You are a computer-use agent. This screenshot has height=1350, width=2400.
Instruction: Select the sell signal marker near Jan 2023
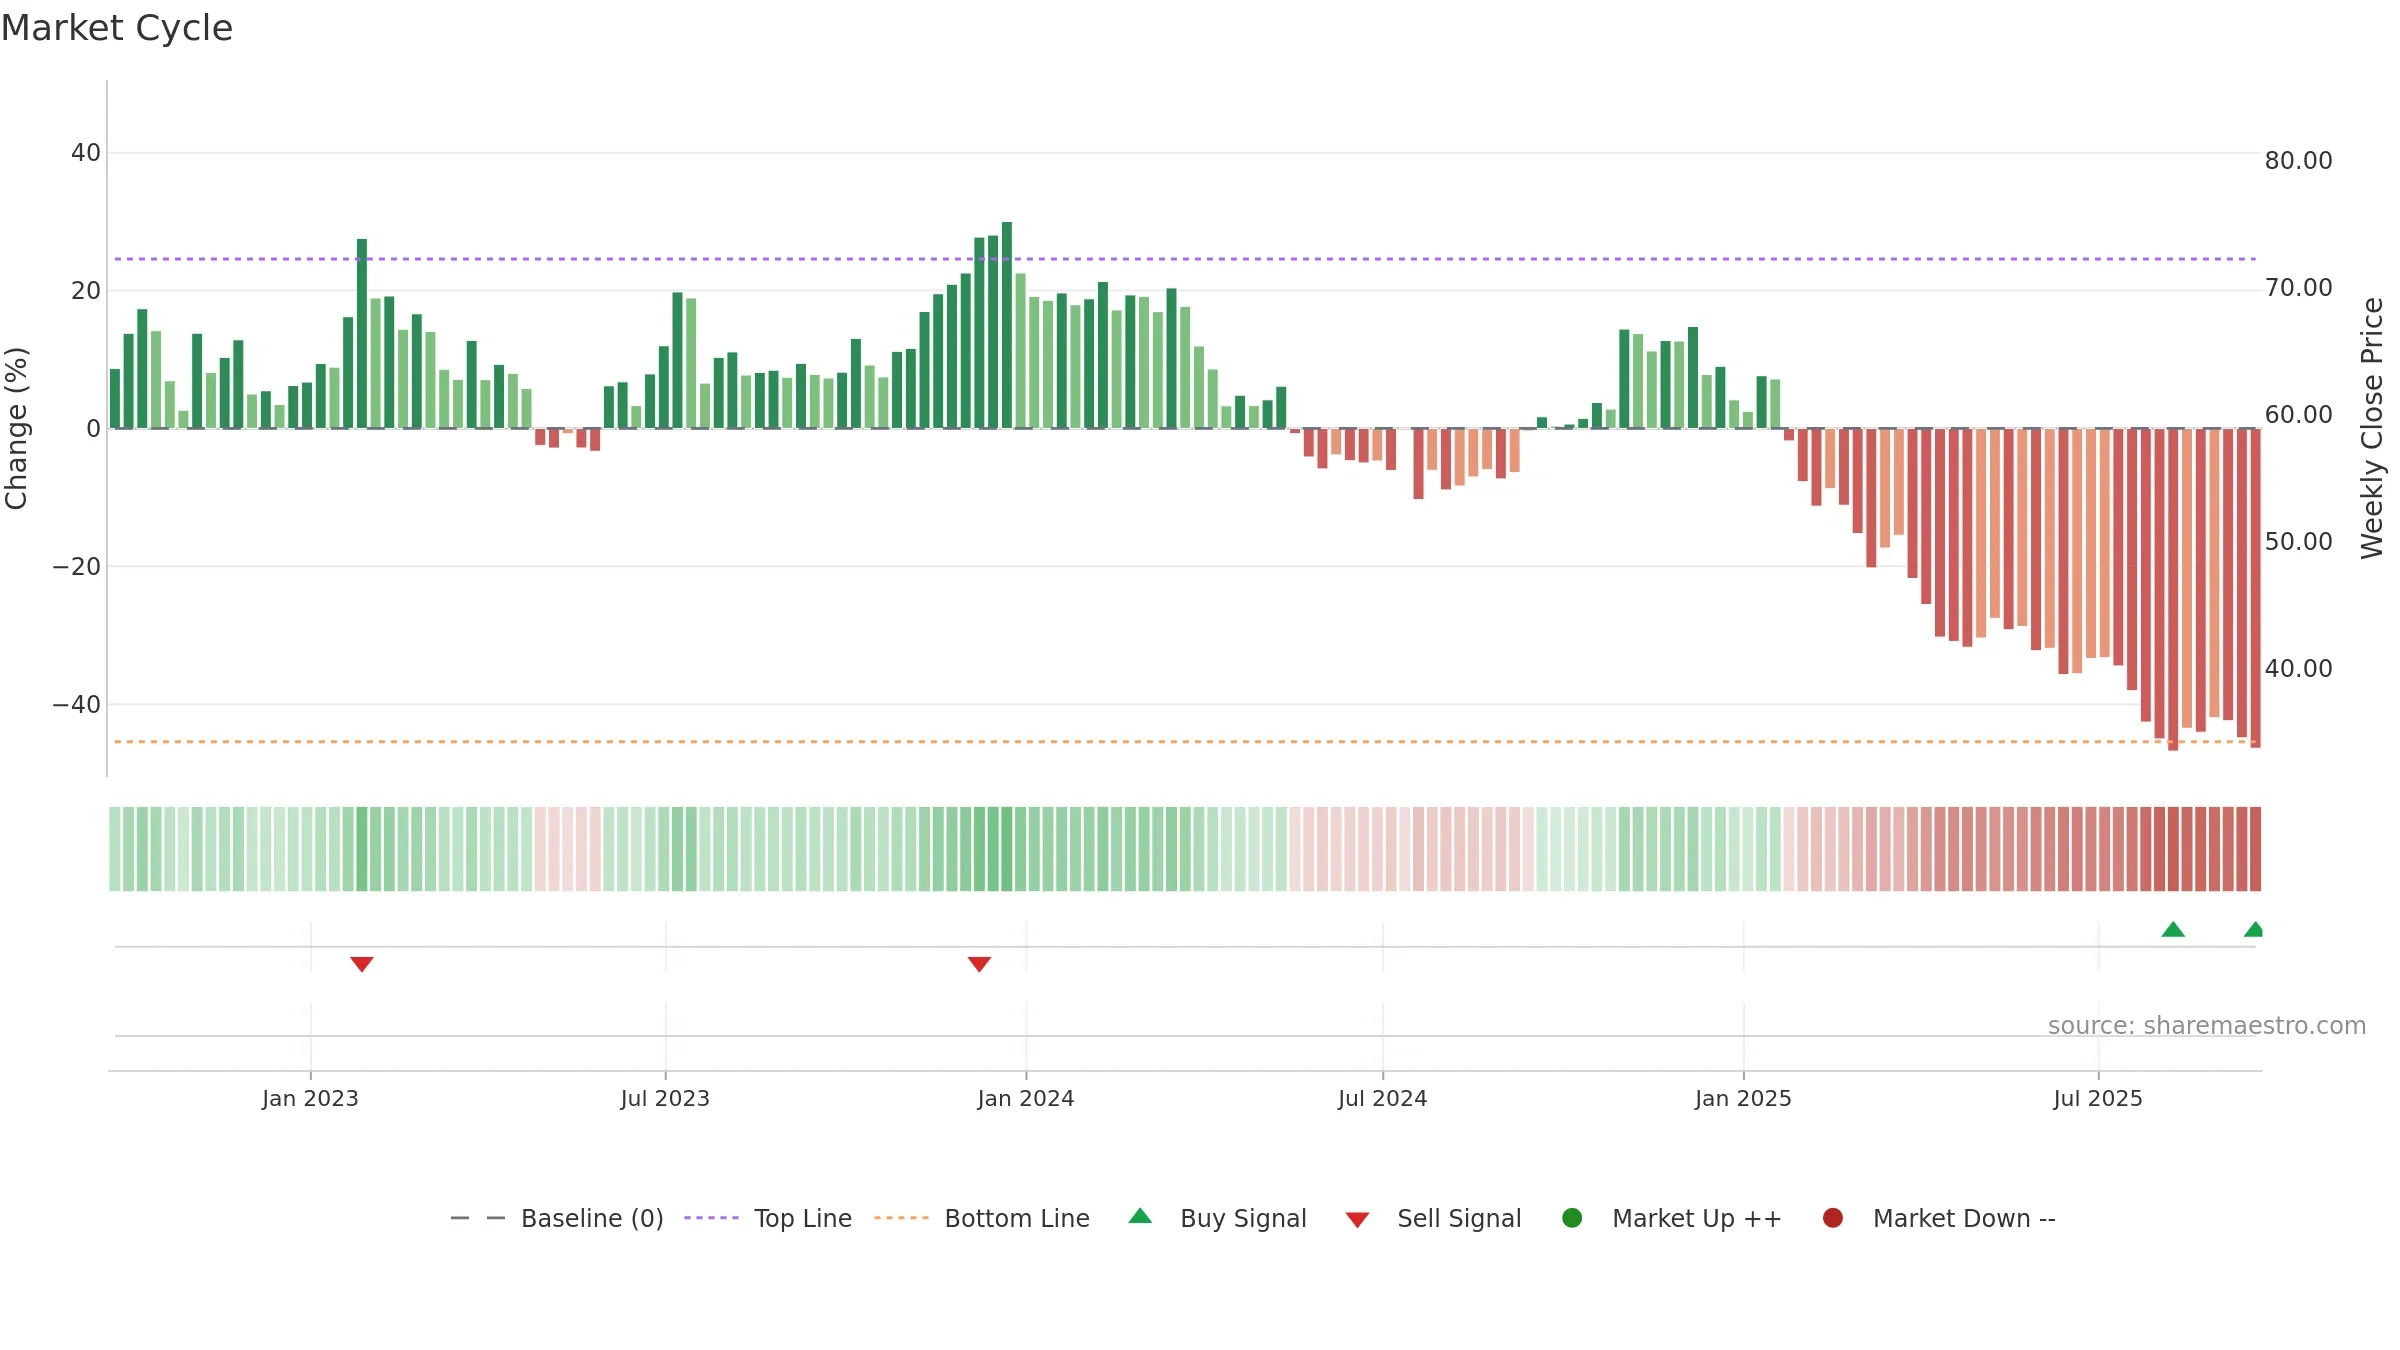point(362,964)
